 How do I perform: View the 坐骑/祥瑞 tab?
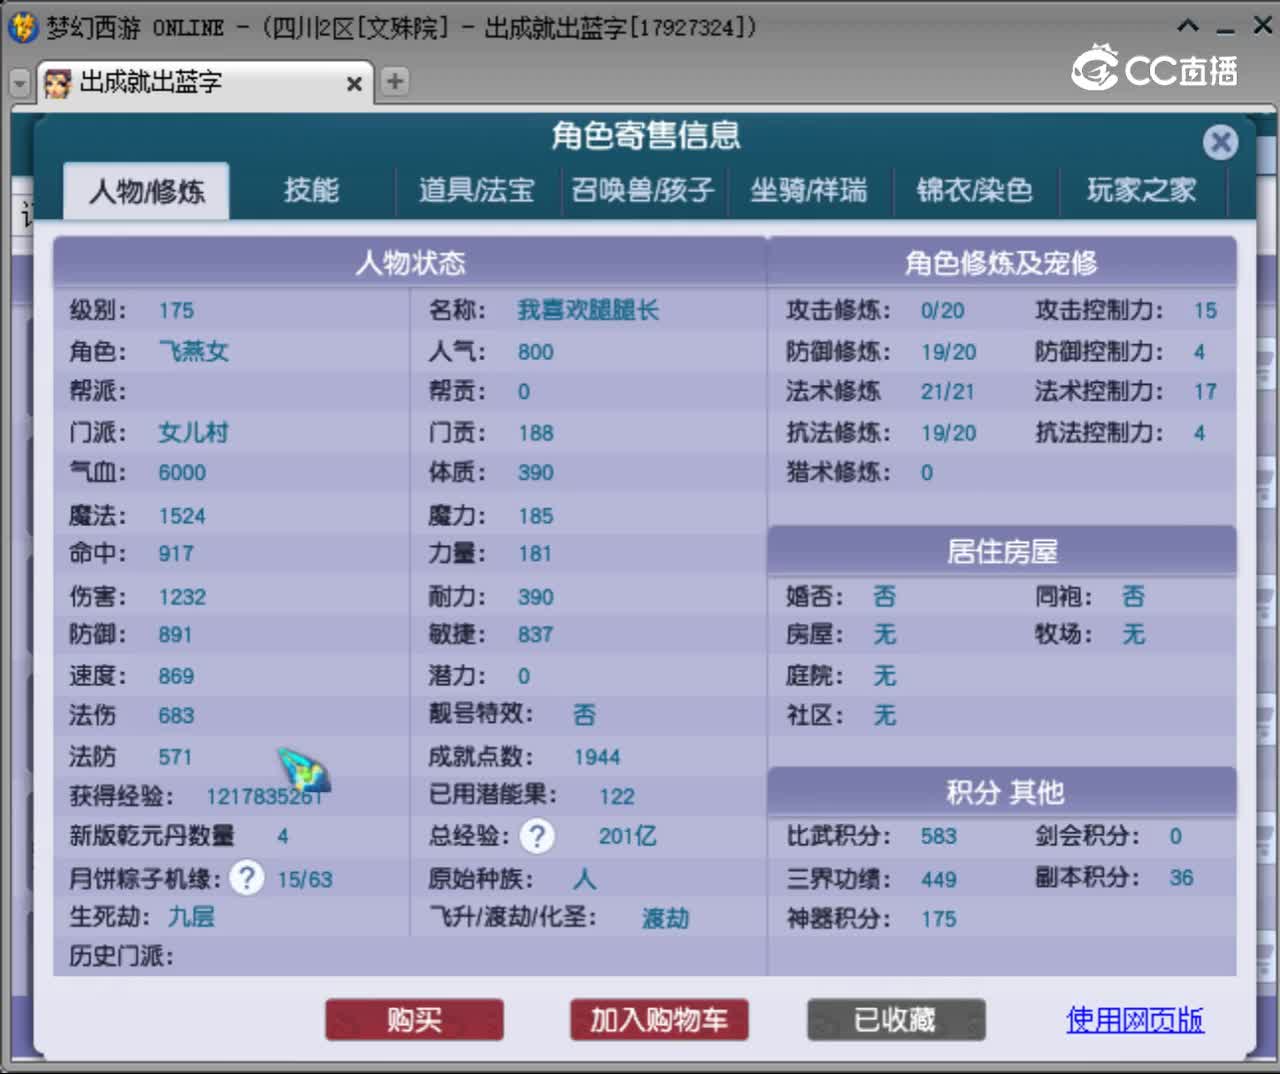(808, 190)
